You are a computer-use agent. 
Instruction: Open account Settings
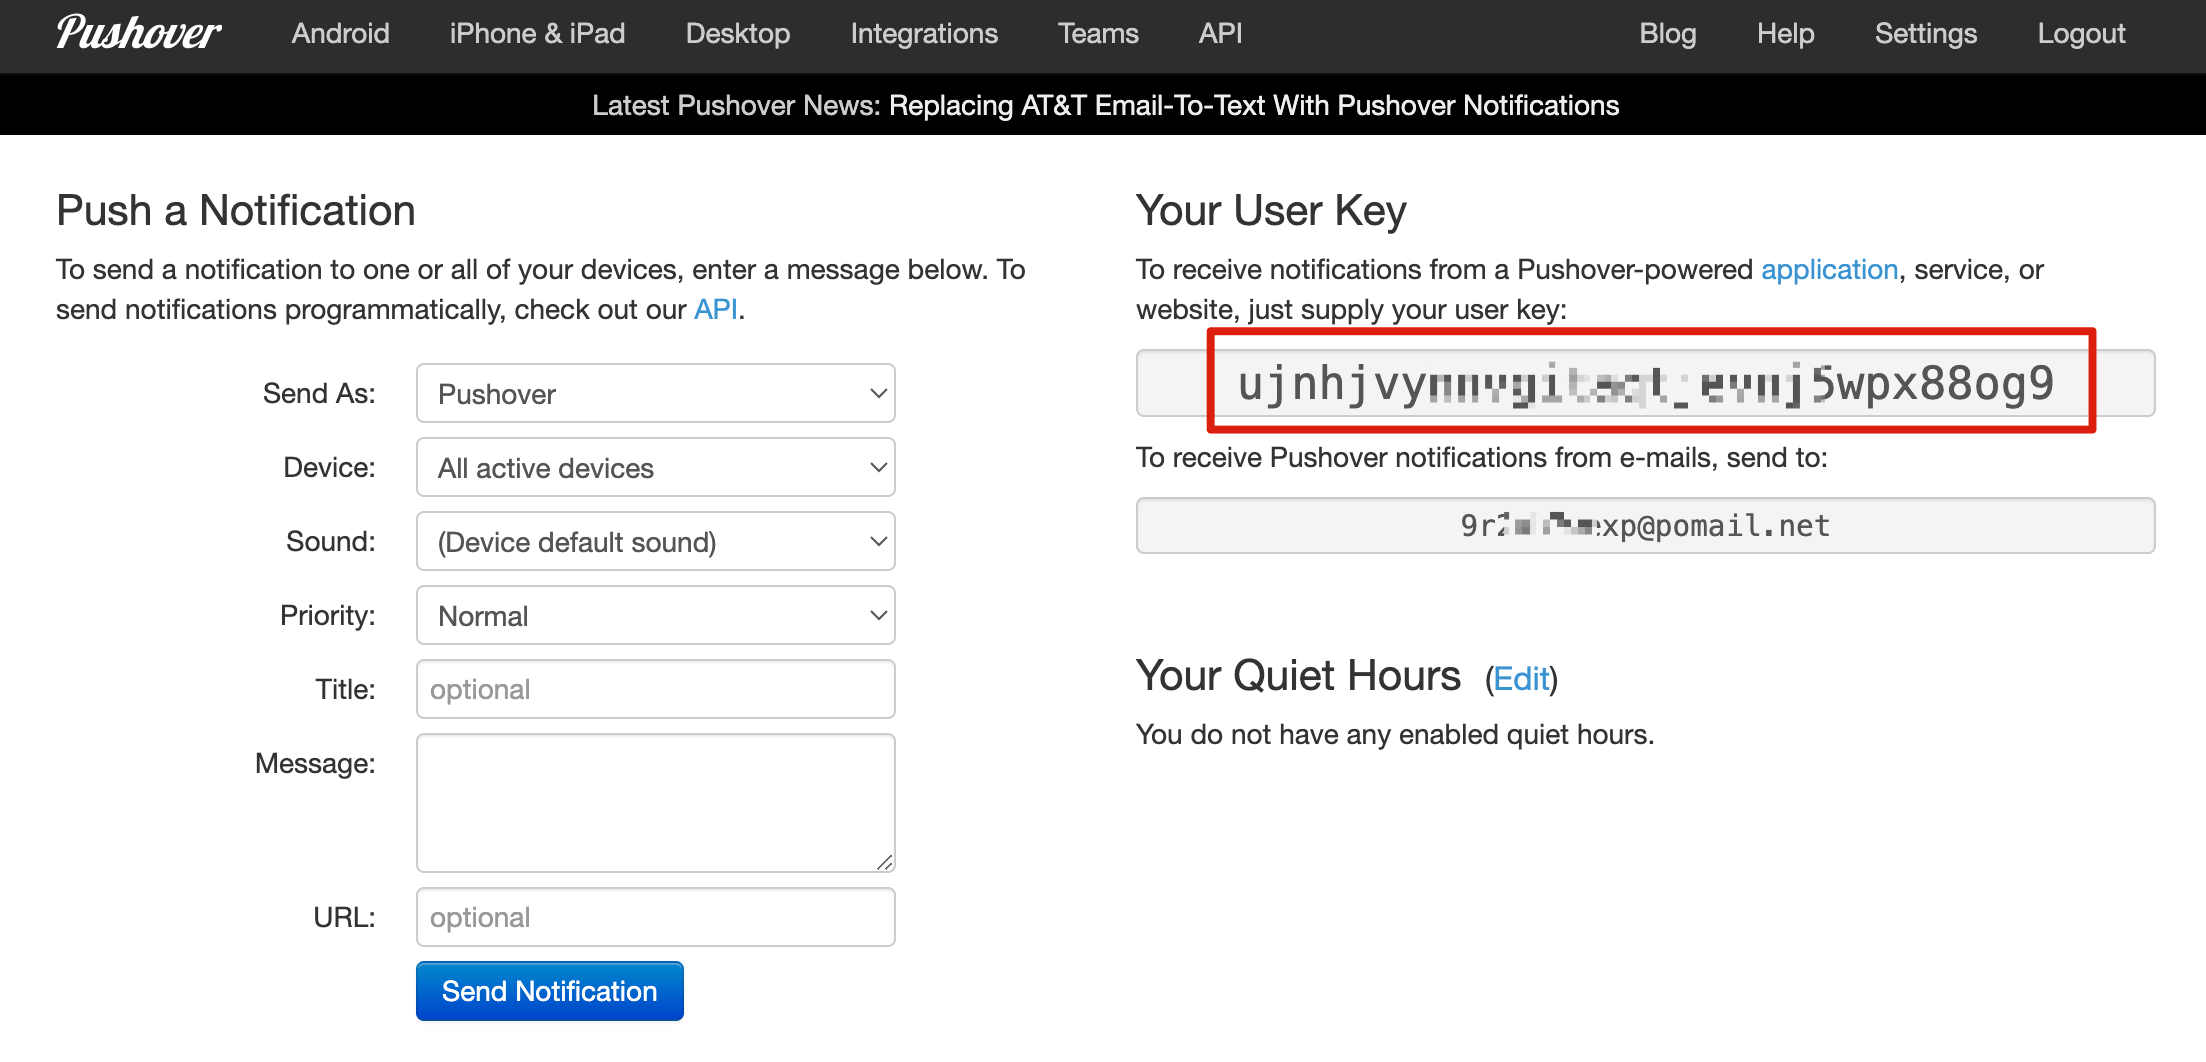click(1926, 34)
